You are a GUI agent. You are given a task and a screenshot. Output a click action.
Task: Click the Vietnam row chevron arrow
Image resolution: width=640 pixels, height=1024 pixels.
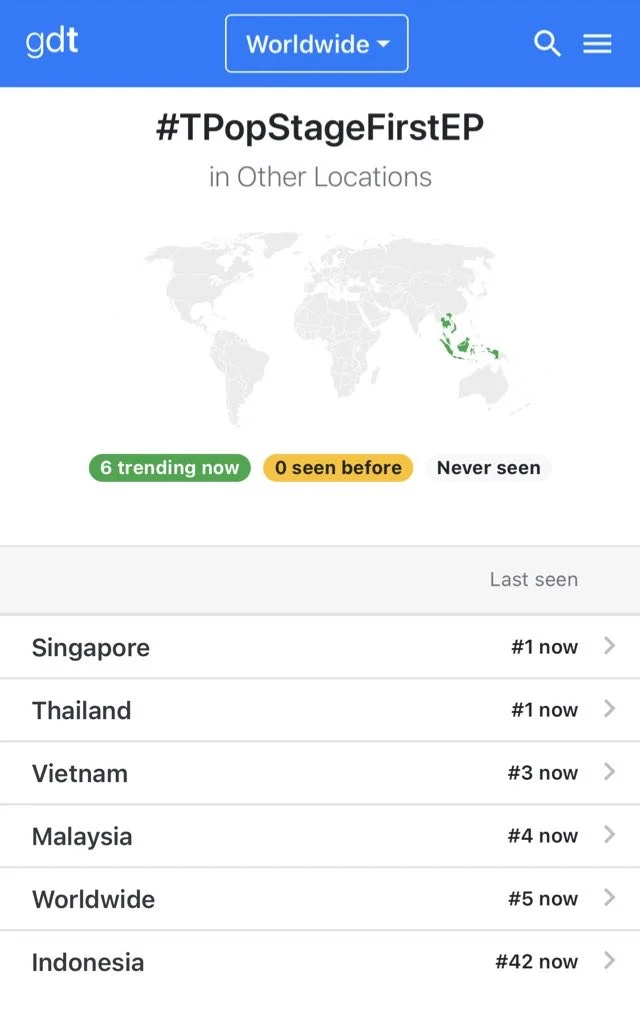[x=609, y=773]
